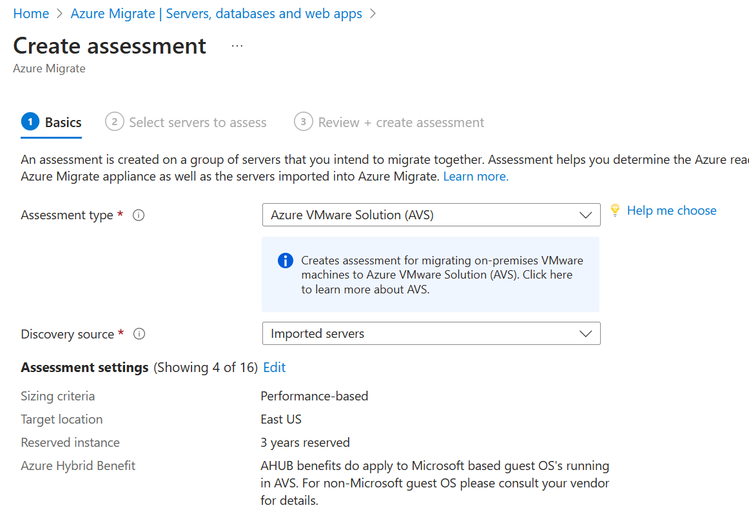Click the blue info icon in AVS banner
Screen dimensions: 749x532
click(285, 260)
